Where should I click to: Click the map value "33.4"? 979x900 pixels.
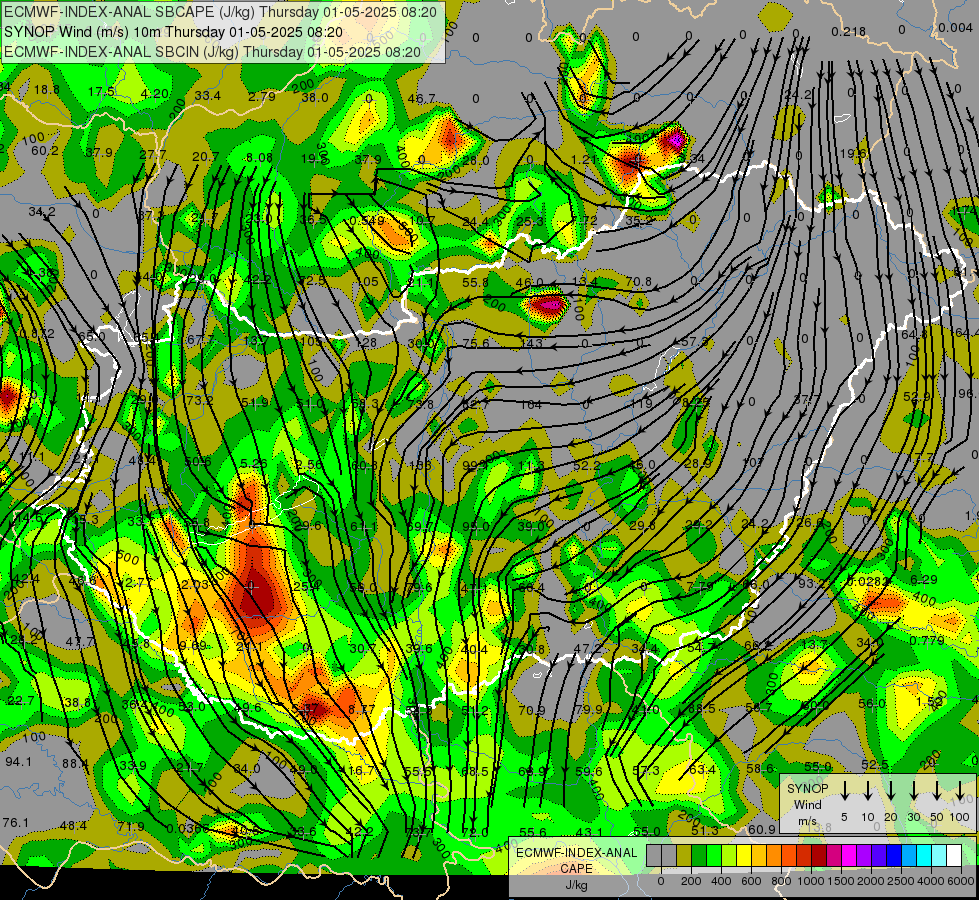click(208, 96)
